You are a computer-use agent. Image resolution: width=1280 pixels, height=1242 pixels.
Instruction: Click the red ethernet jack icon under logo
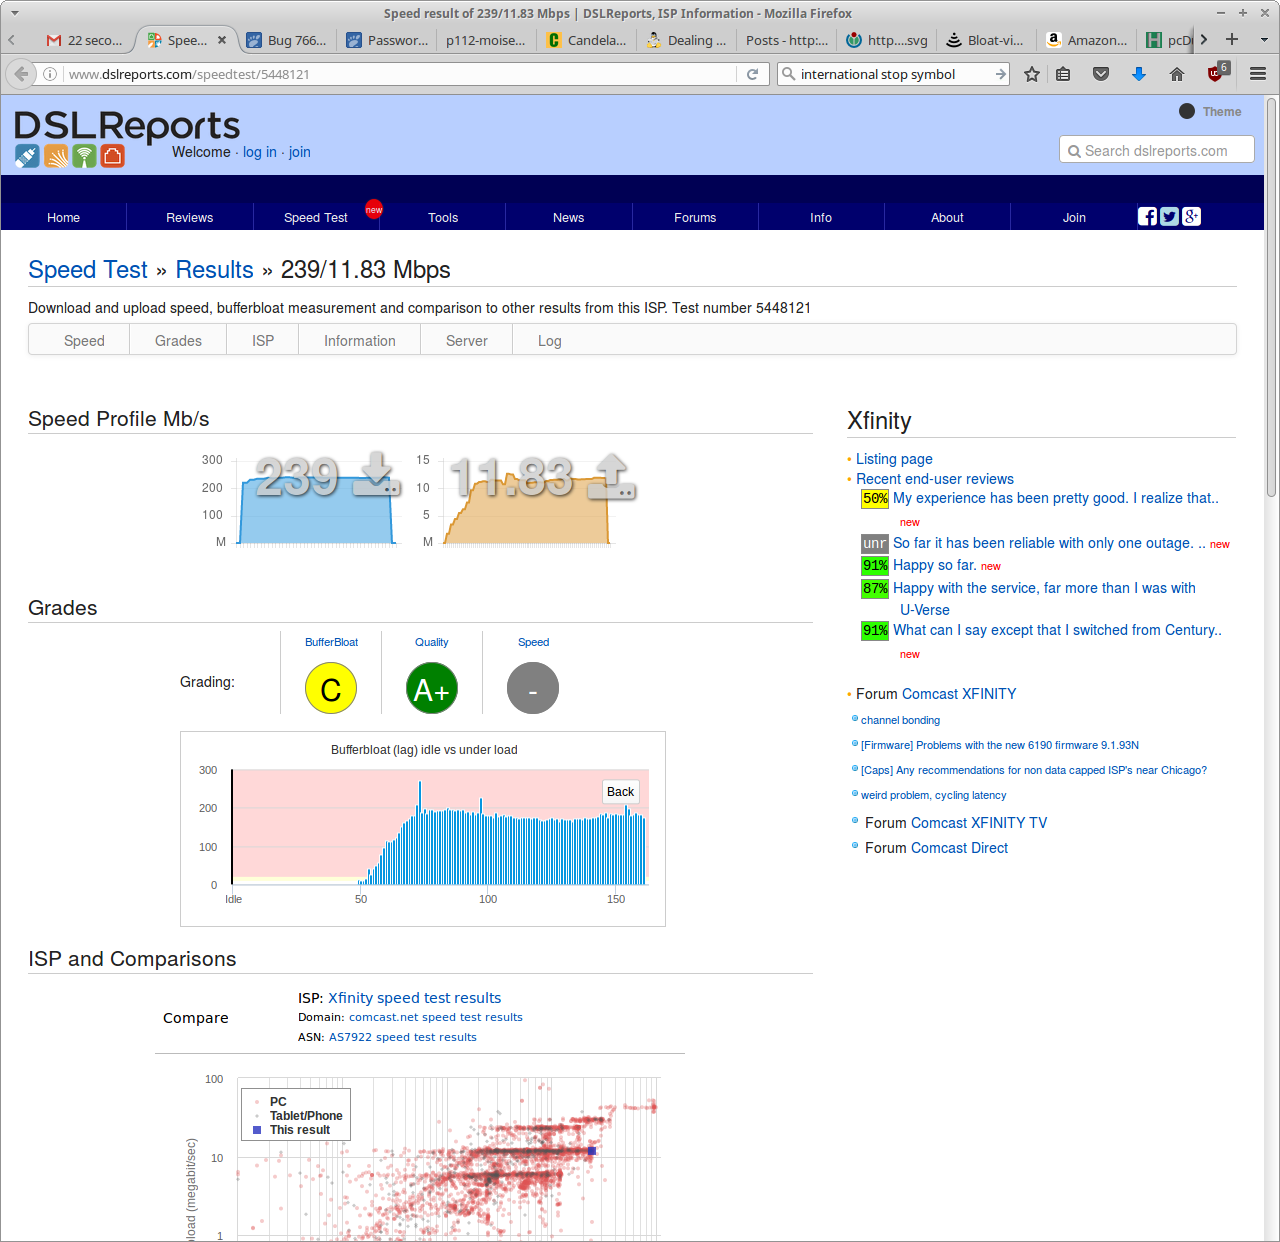pyautogui.click(x=112, y=156)
